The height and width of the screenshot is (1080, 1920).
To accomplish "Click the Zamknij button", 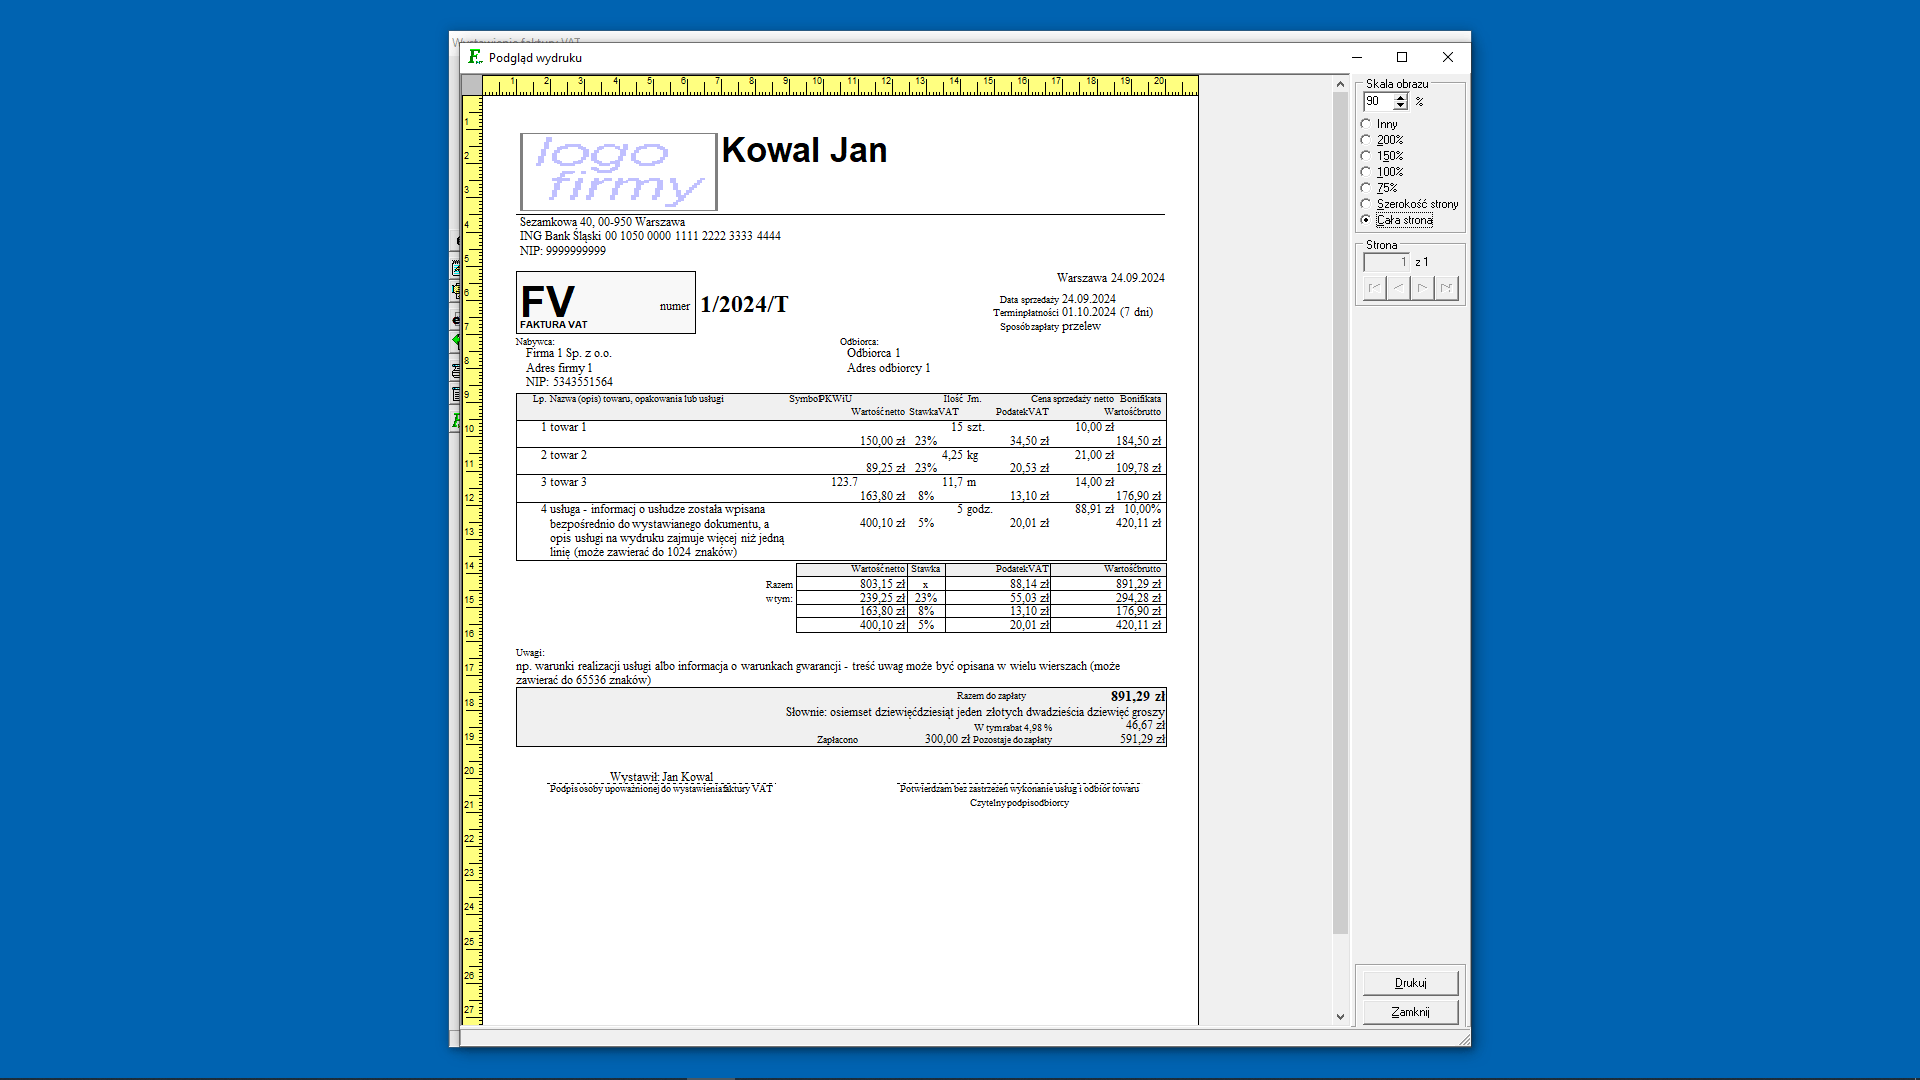I will 1410,1012.
